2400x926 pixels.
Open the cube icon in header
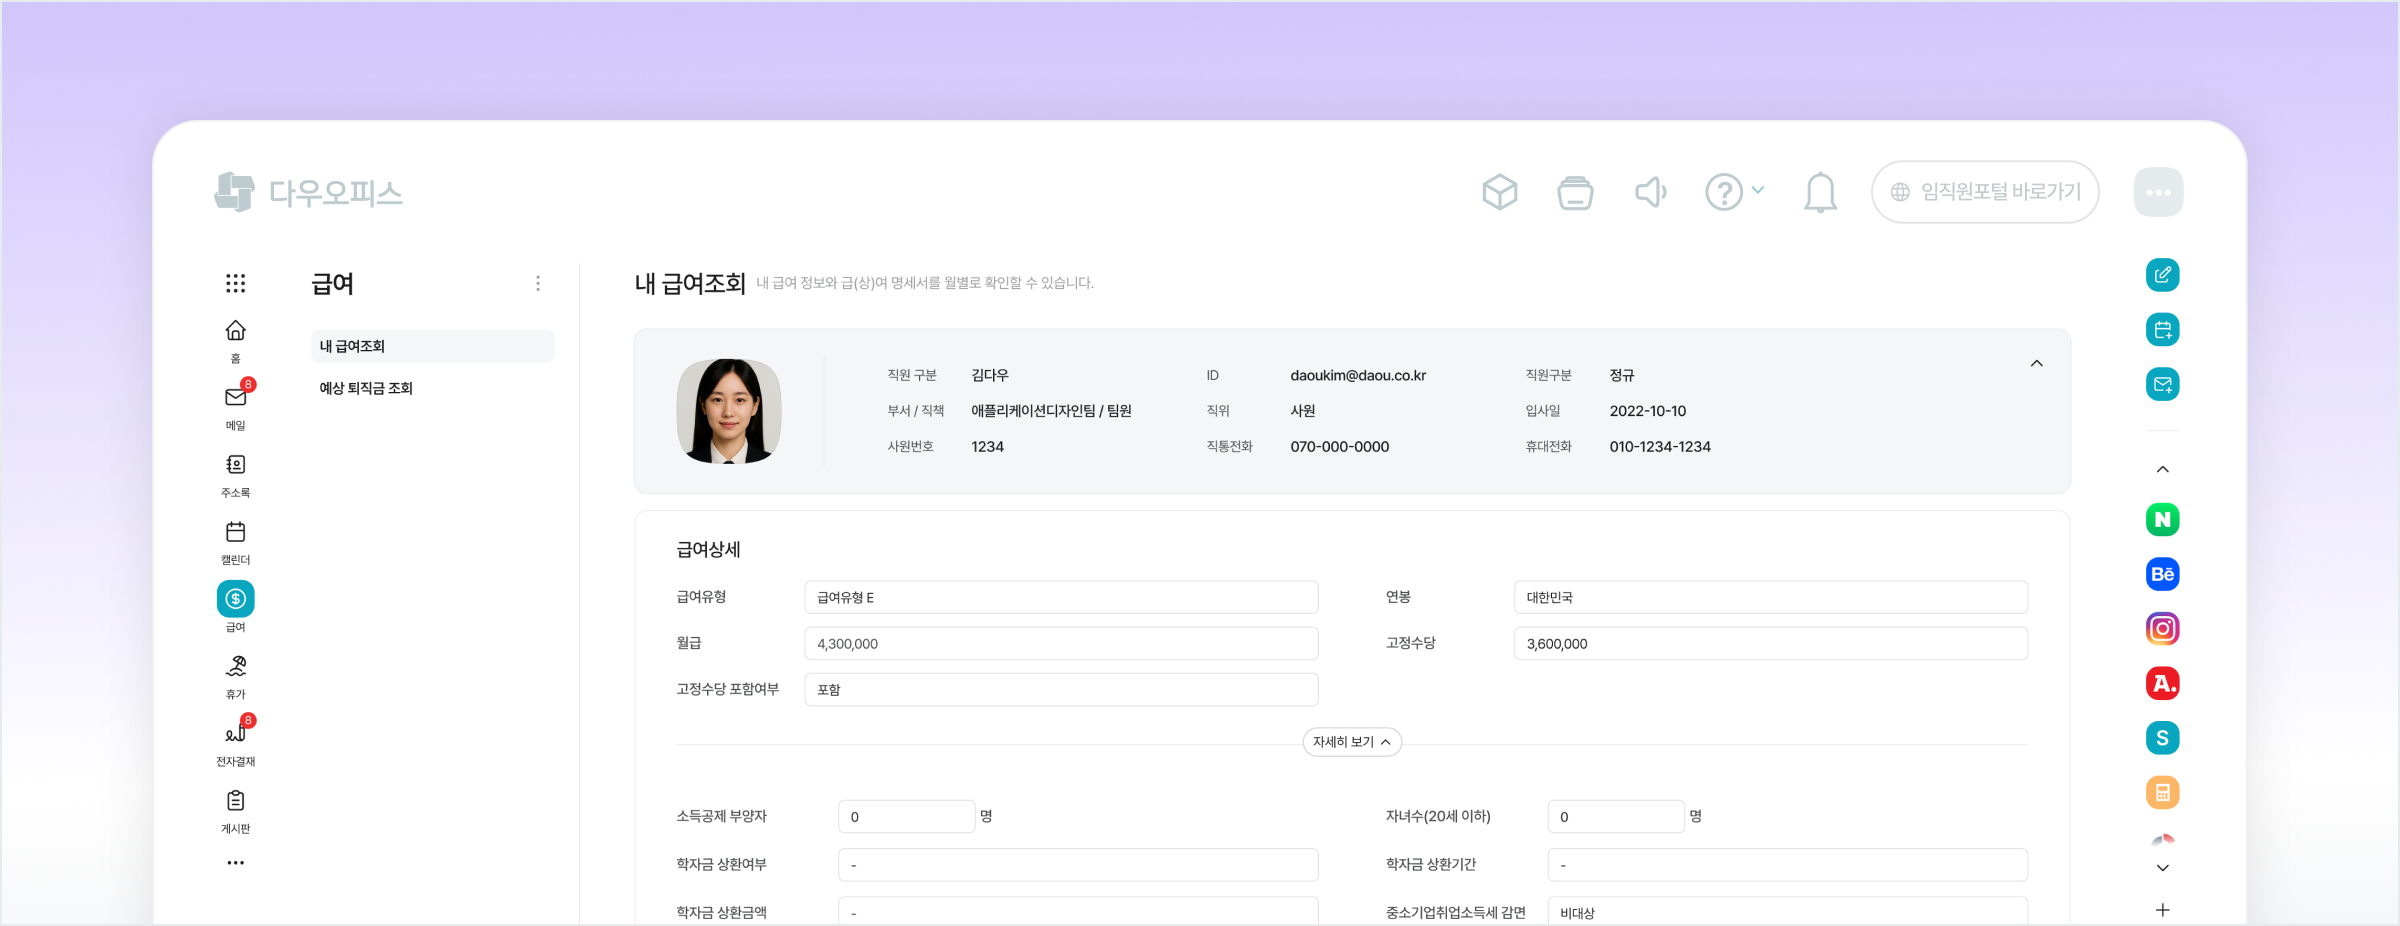pos(1499,192)
